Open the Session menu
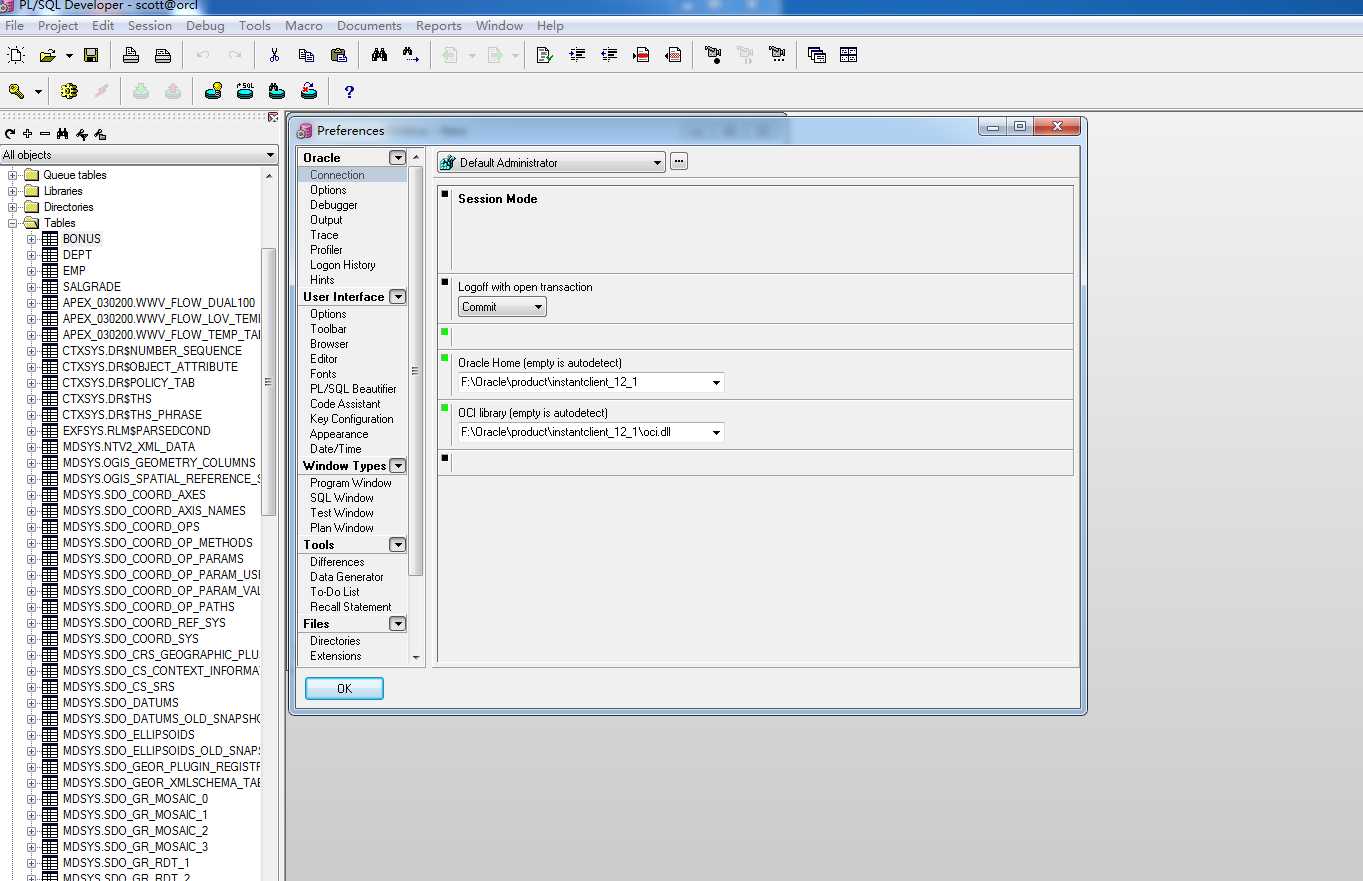Viewport: 1363px width, 881px height. 150,25
